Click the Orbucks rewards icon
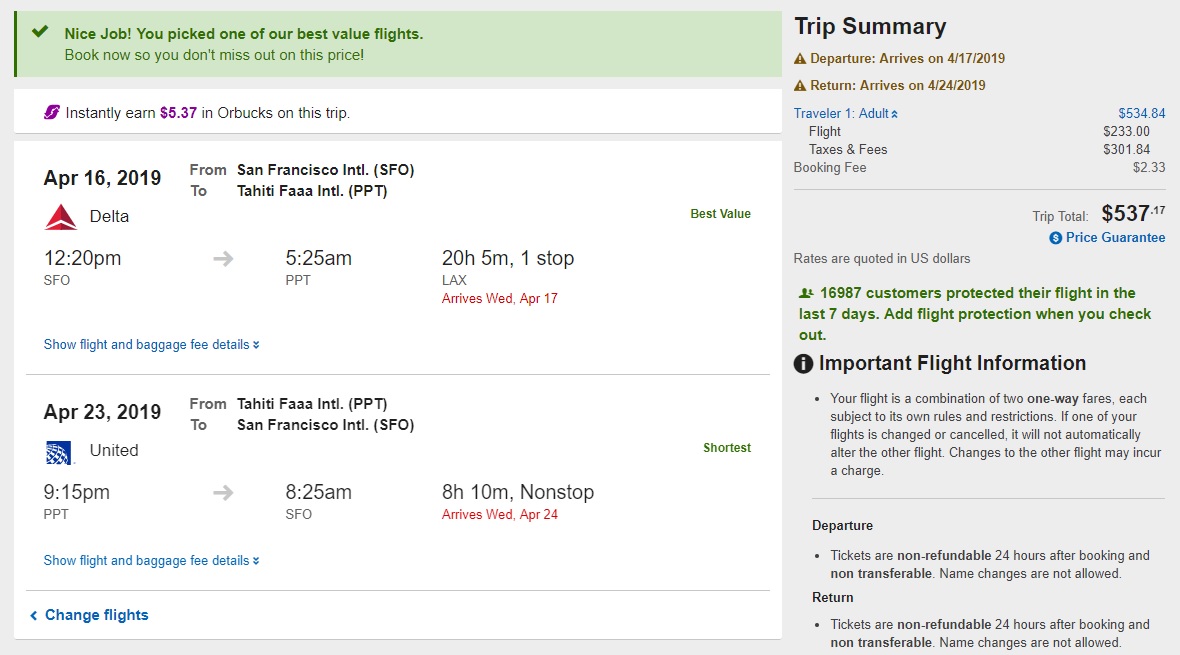1180x655 pixels. coord(52,112)
